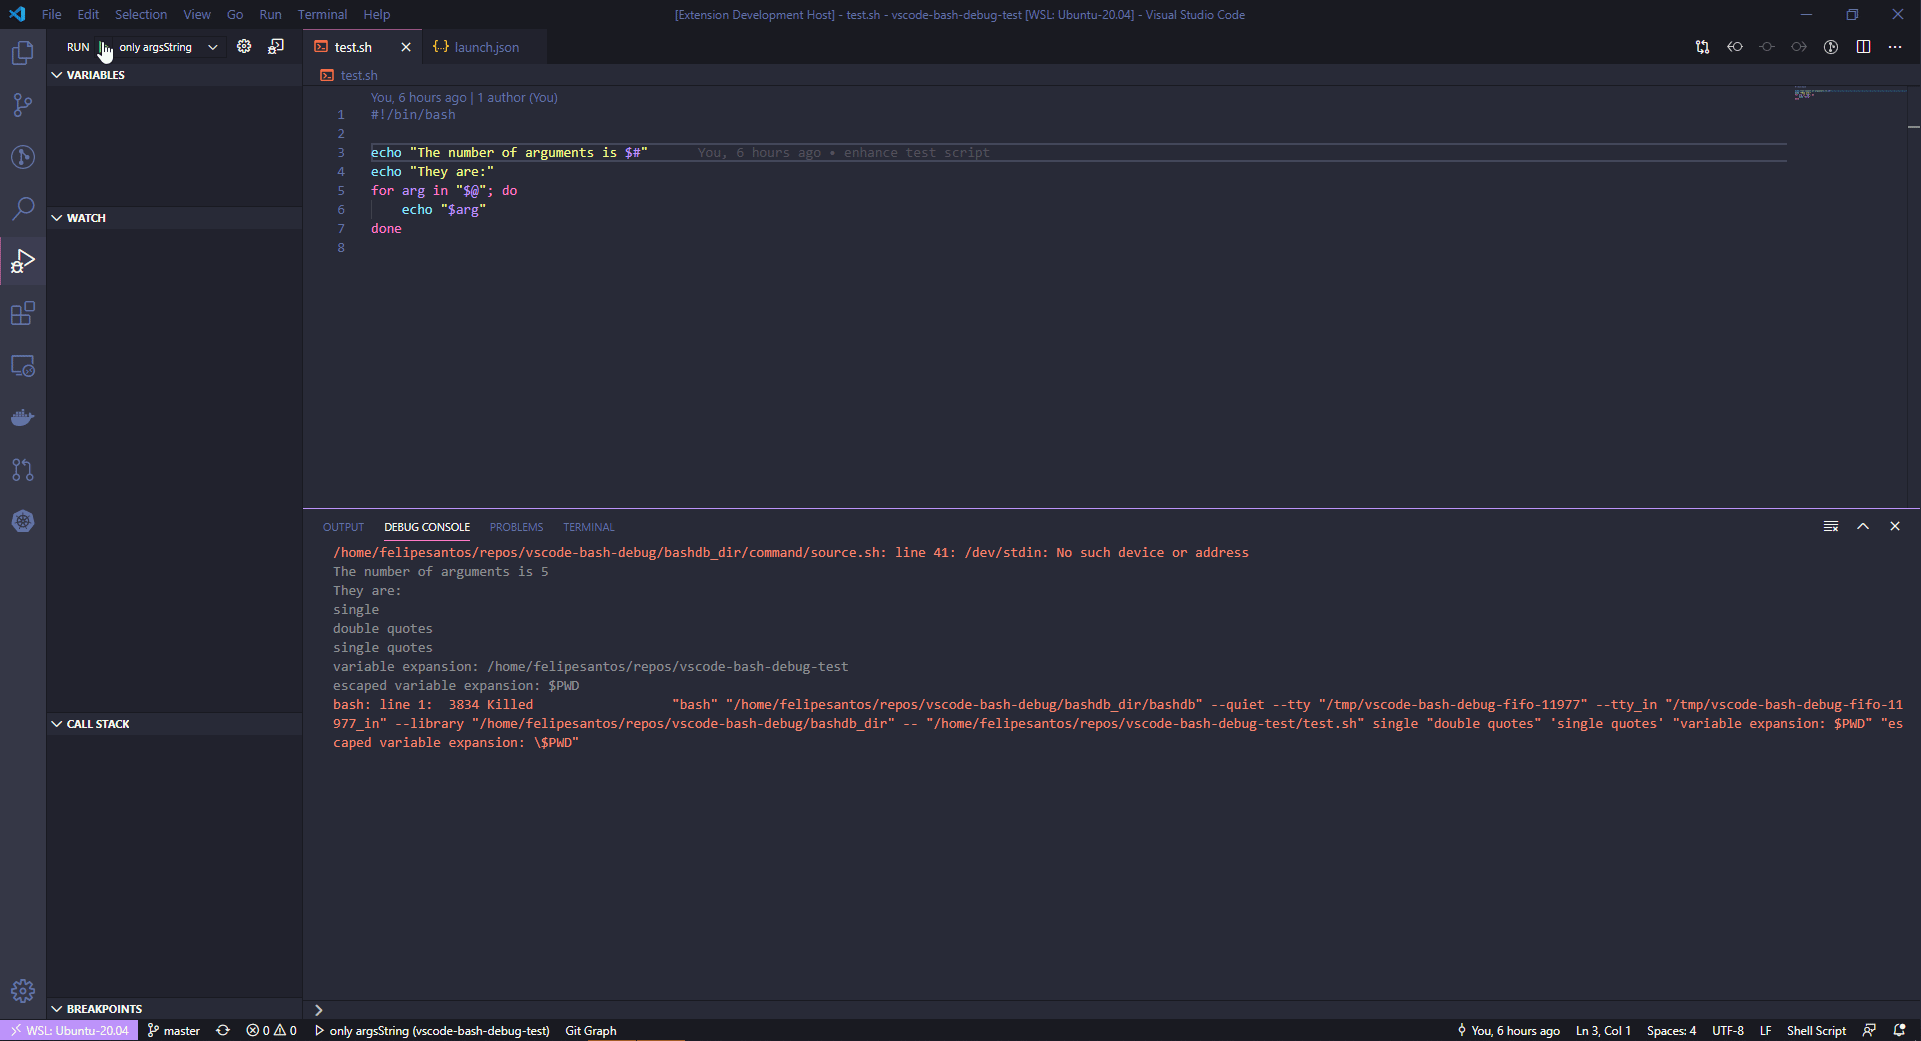Change end of line sequence LF
This screenshot has height=1041, width=1921.
click(x=1766, y=1030)
